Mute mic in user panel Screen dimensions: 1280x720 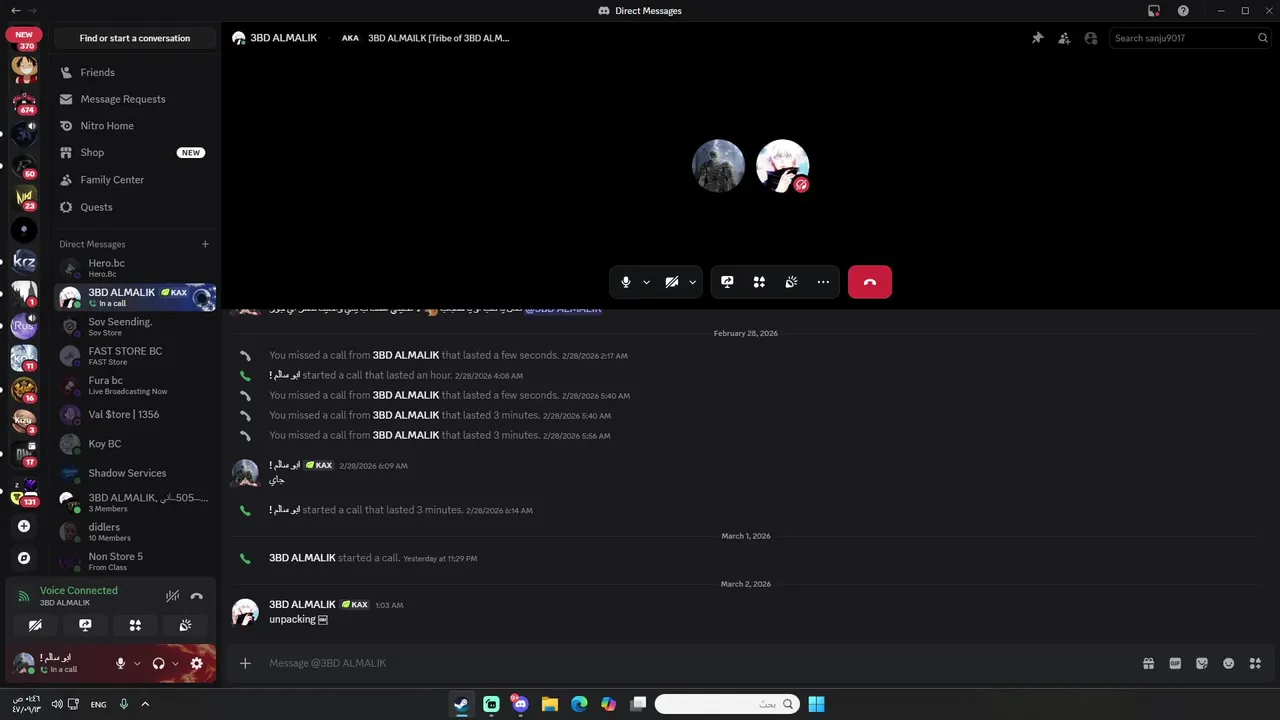click(121, 663)
